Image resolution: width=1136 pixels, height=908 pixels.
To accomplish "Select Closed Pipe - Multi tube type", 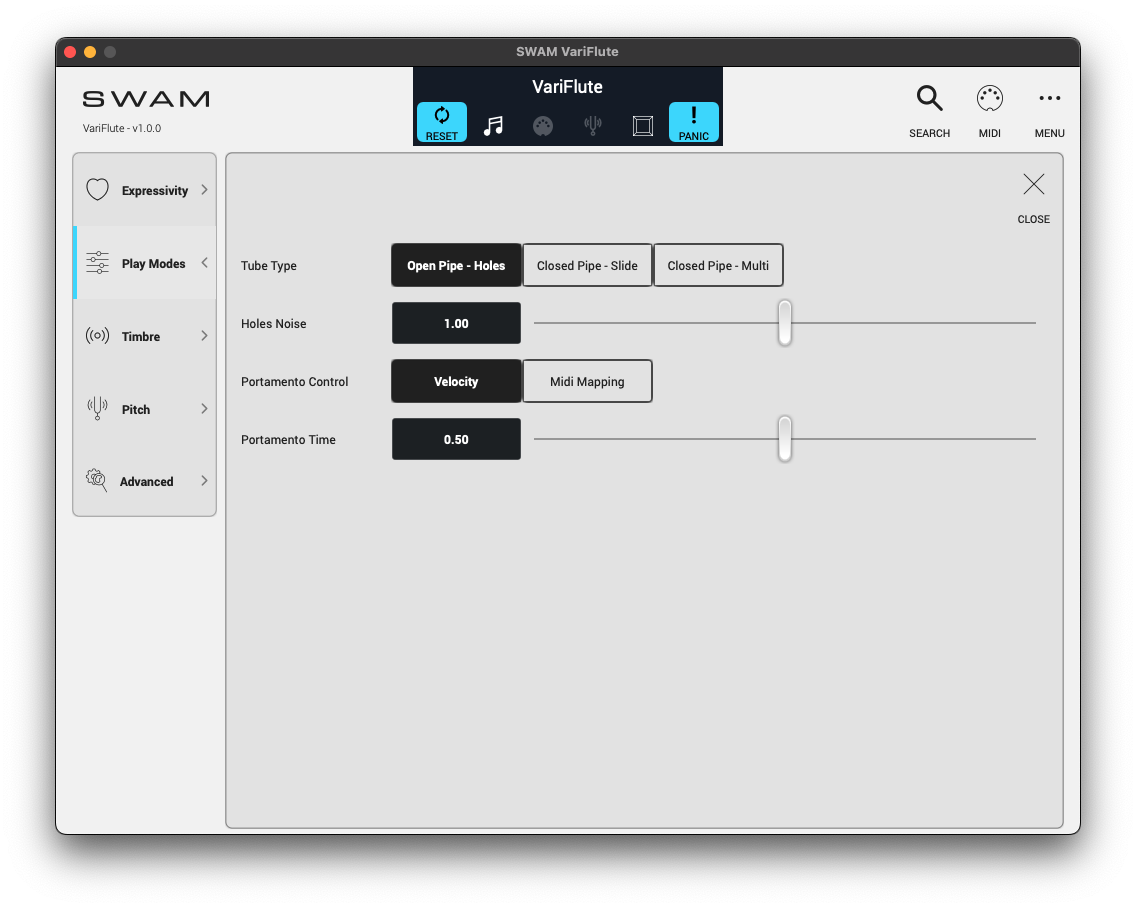I will pos(718,266).
